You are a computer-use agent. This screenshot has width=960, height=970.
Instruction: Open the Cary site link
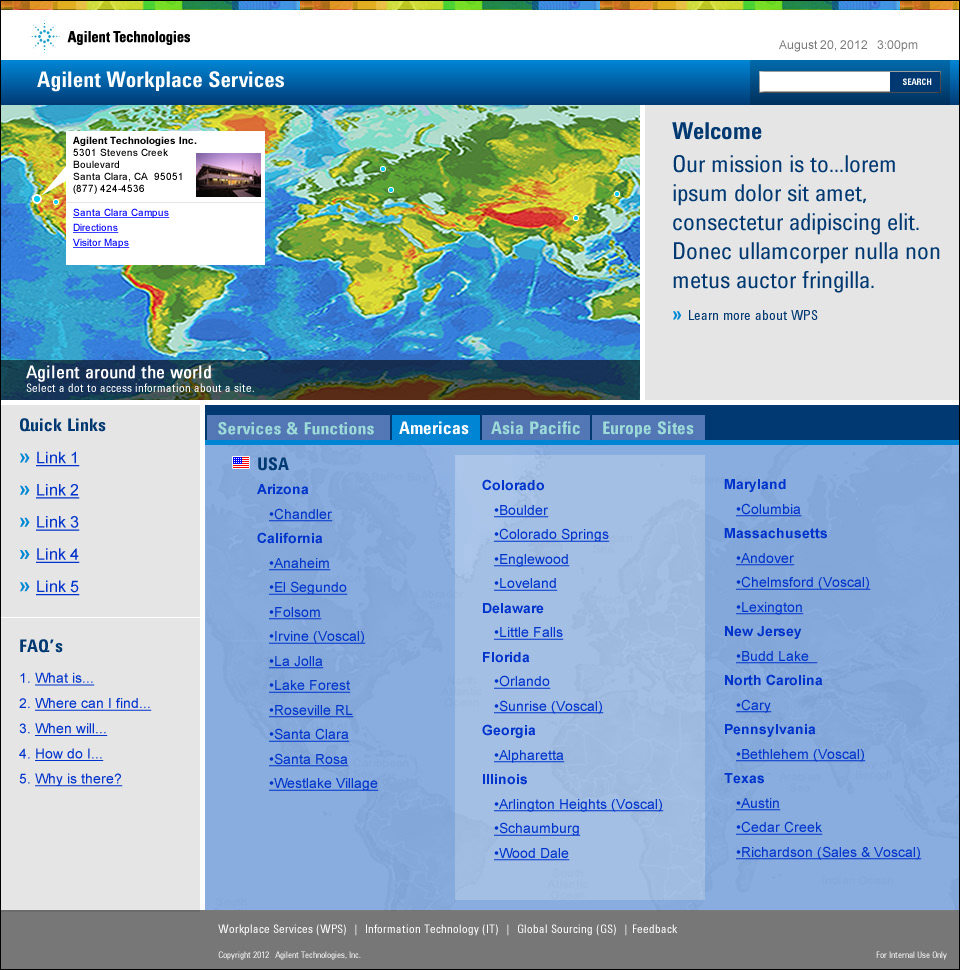[x=753, y=705]
